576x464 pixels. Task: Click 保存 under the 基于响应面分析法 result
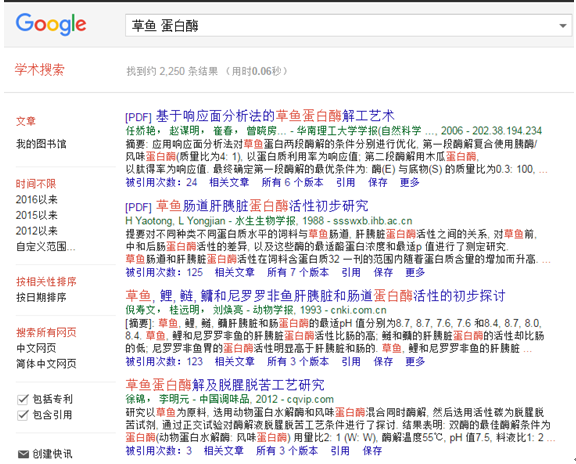[378, 182]
